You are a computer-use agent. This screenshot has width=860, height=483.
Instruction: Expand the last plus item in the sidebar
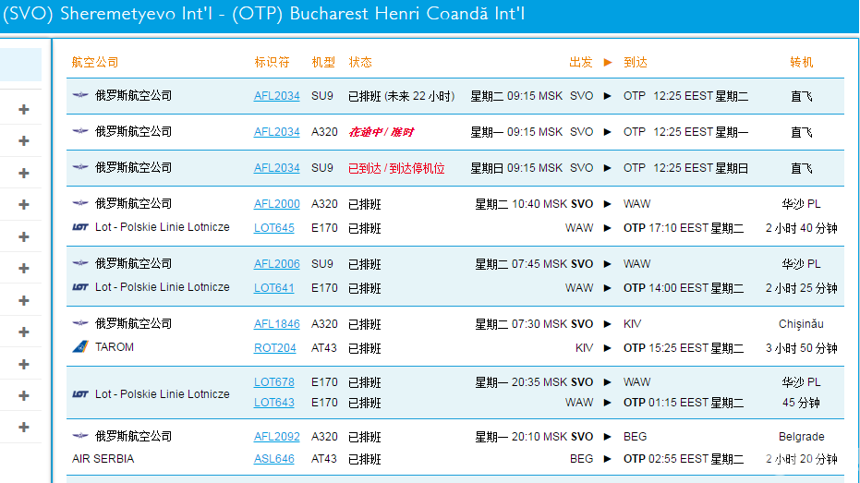tap(24, 427)
